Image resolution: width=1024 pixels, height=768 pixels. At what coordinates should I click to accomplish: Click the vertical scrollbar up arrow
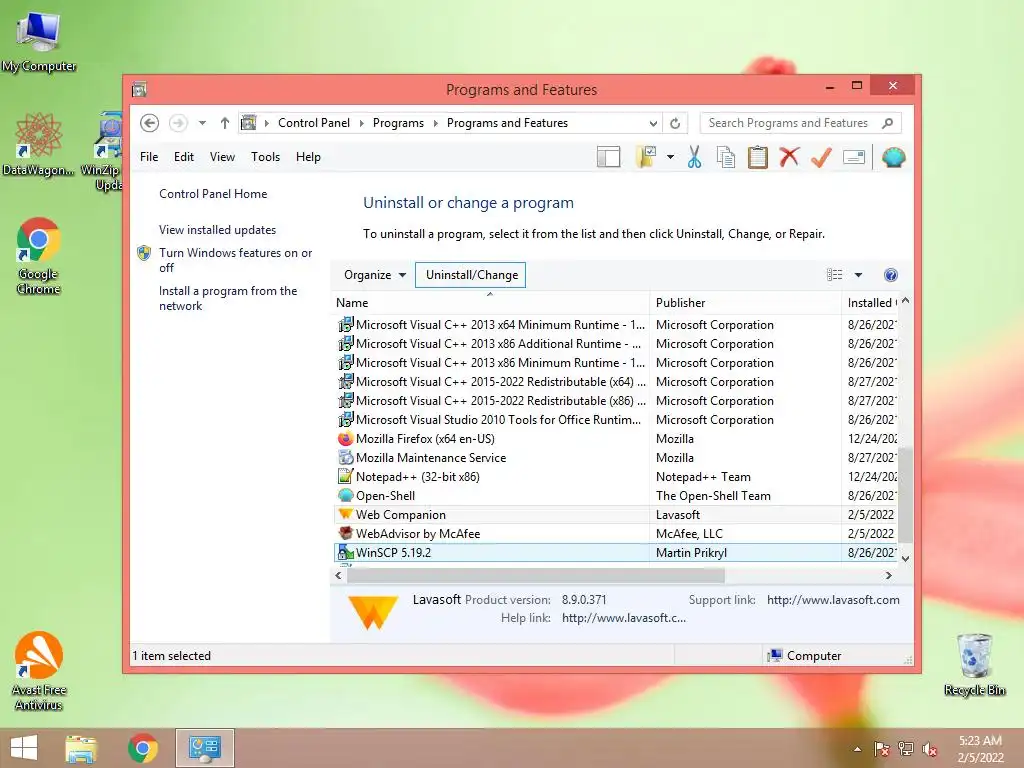[905, 301]
